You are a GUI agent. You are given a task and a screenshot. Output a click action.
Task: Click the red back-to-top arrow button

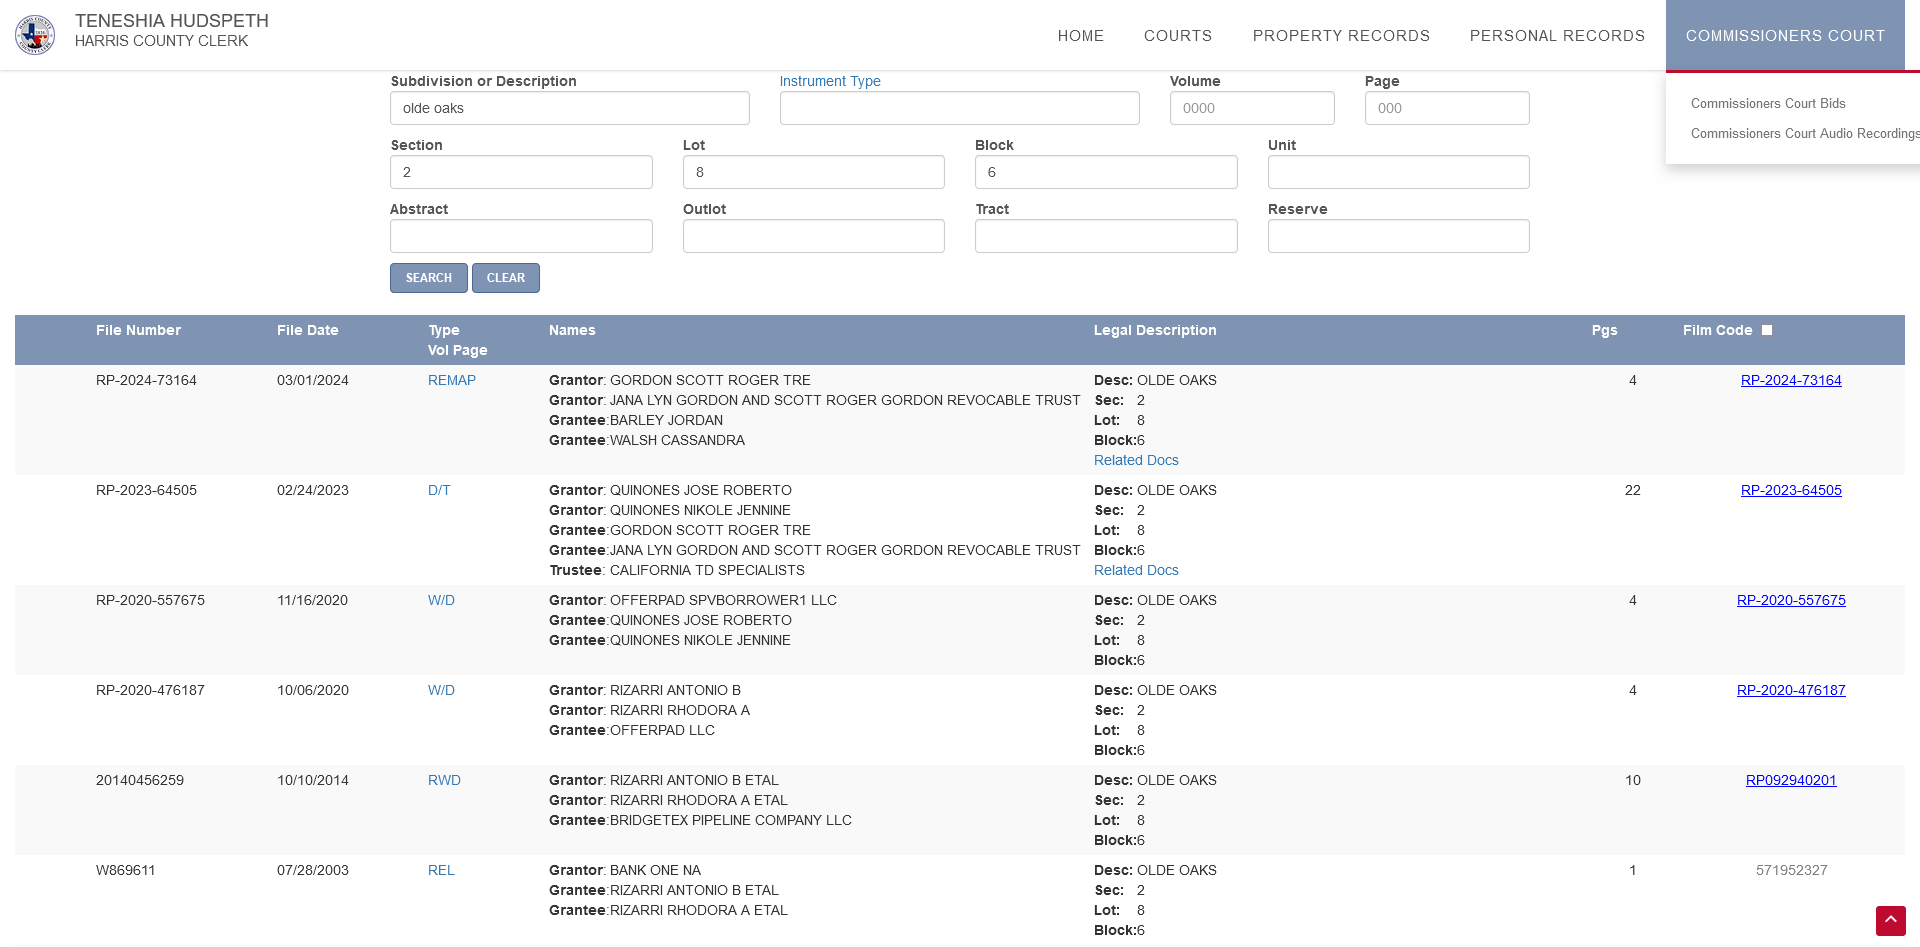point(1890,920)
